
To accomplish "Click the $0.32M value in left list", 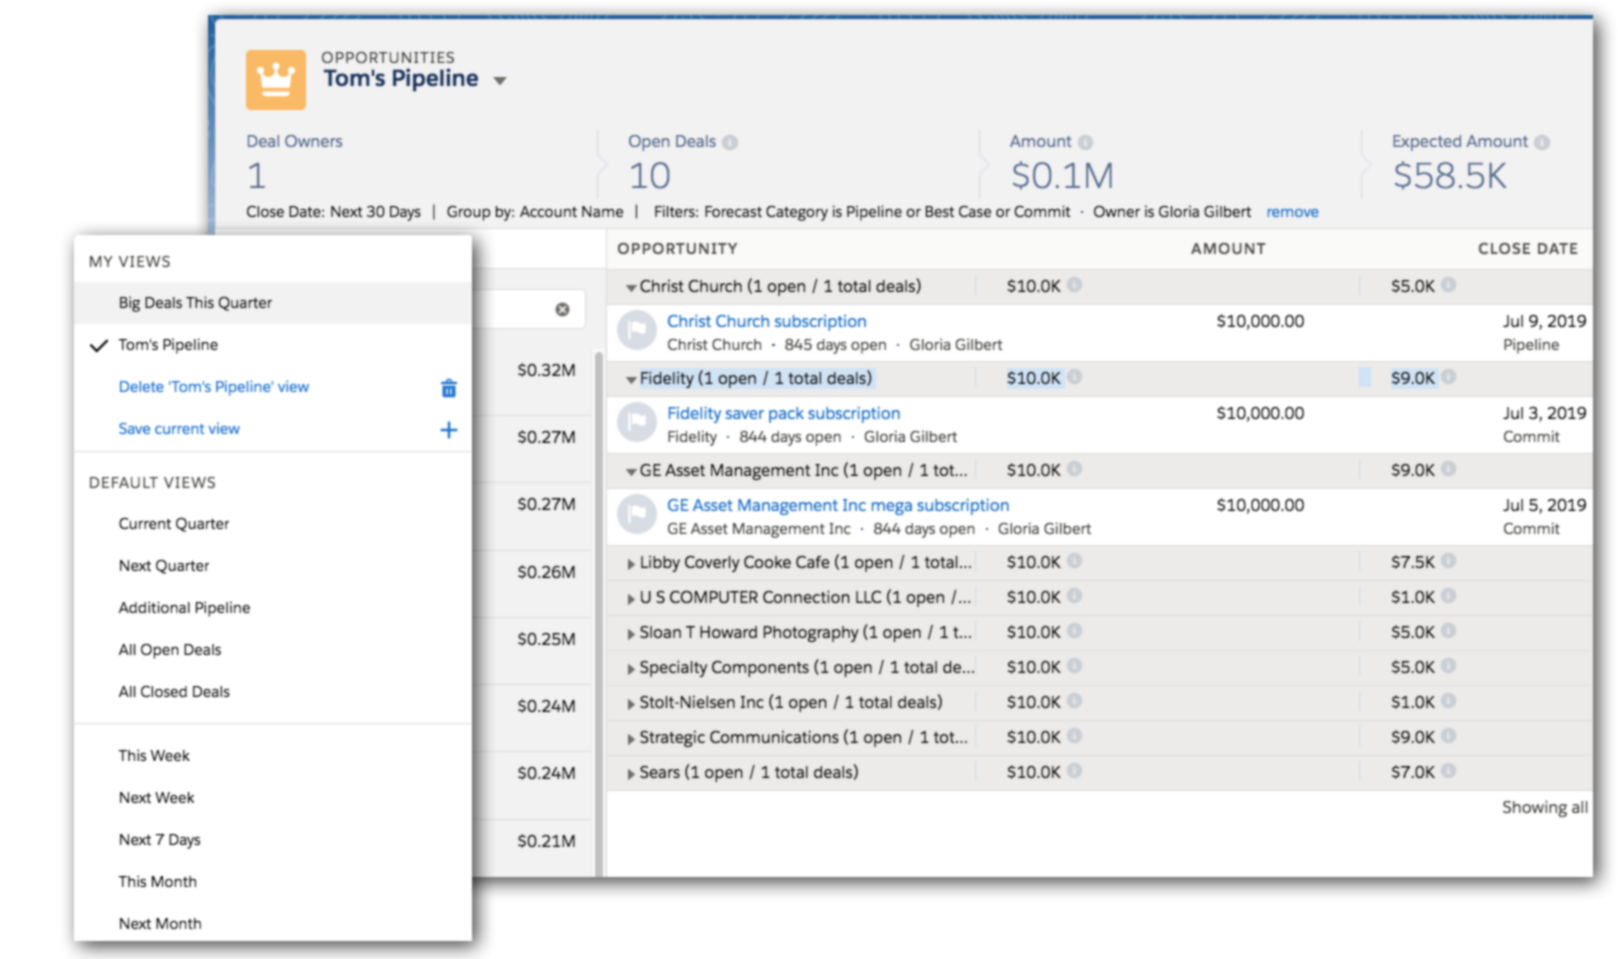I will 546,371.
